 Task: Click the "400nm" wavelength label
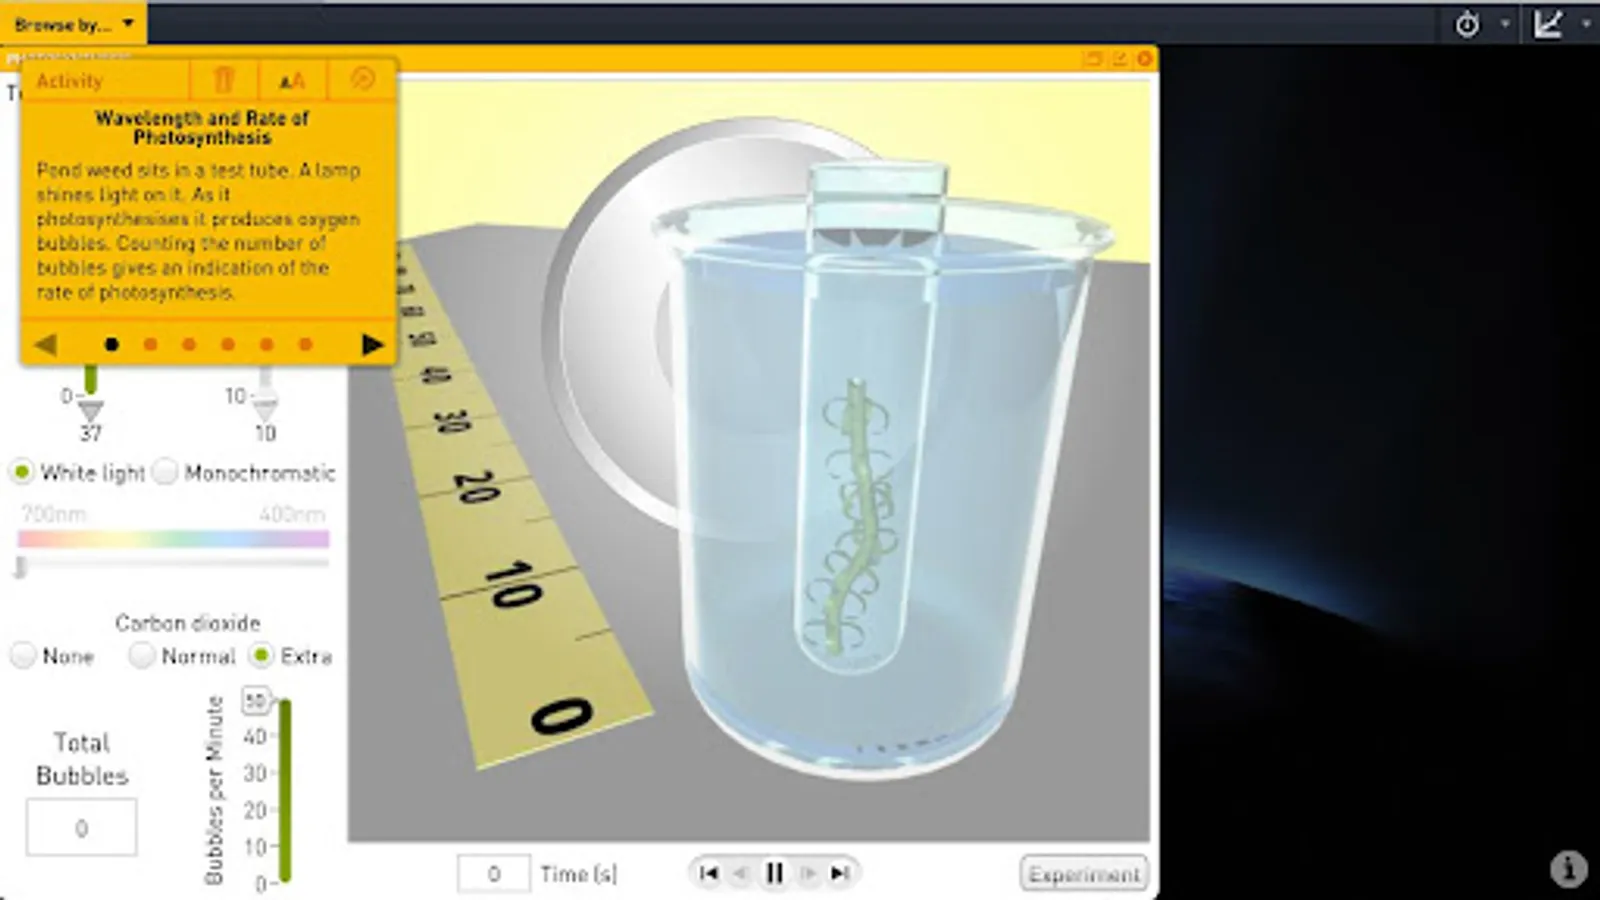(292, 514)
